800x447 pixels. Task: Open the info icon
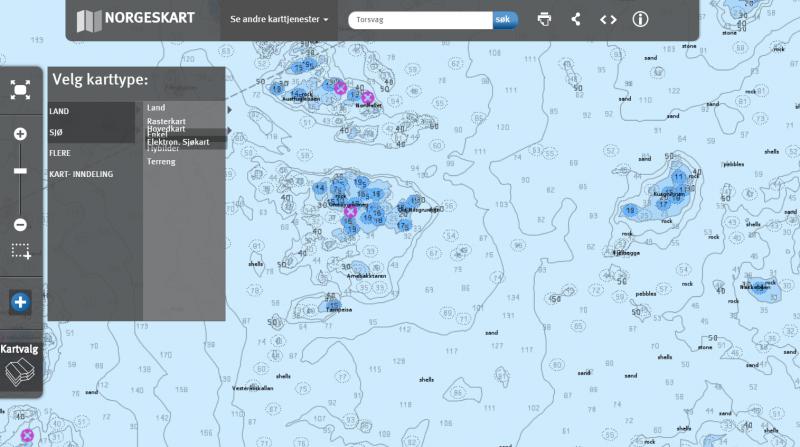pyautogui.click(x=640, y=19)
